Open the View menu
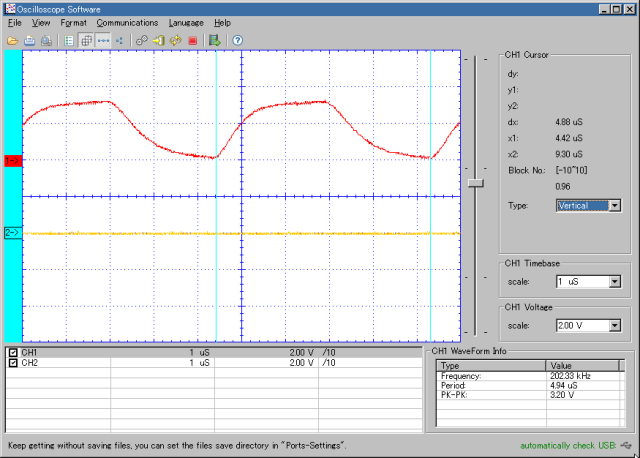 [41, 23]
